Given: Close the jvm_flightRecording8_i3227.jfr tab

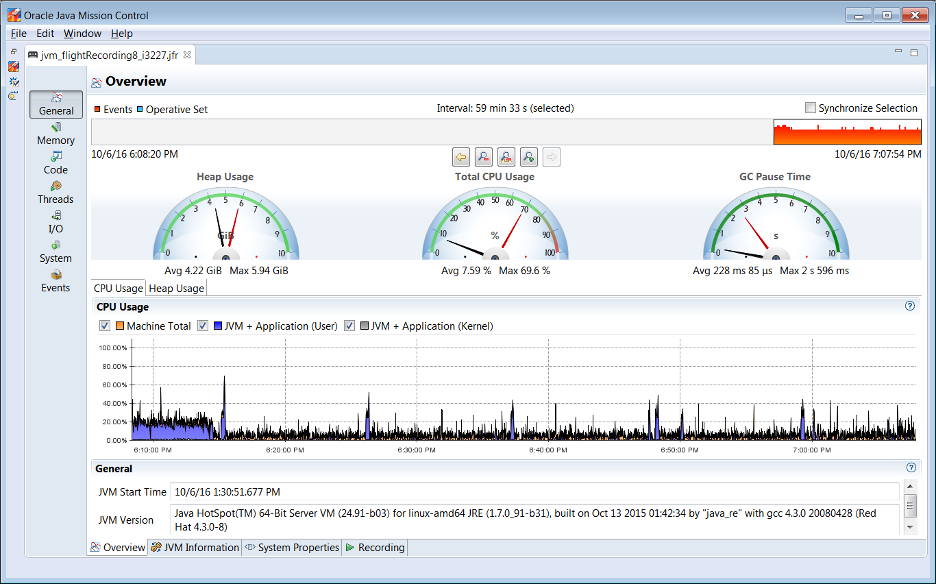Looking at the screenshot, I should pos(187,55).
